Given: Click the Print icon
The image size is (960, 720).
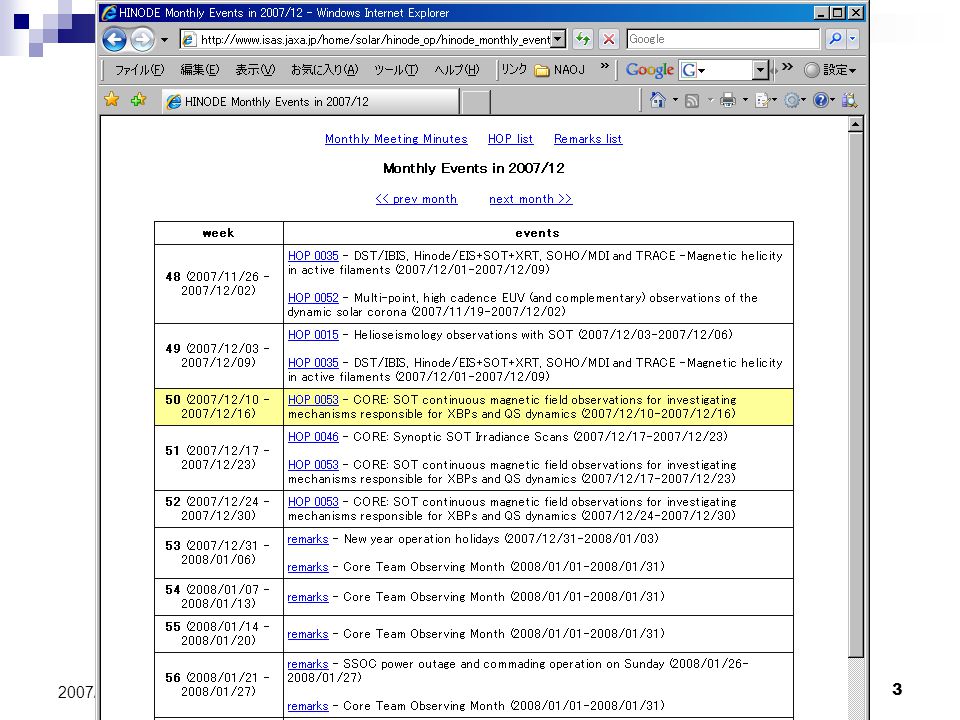Looking at the screenshot, I should click(727, 100).
